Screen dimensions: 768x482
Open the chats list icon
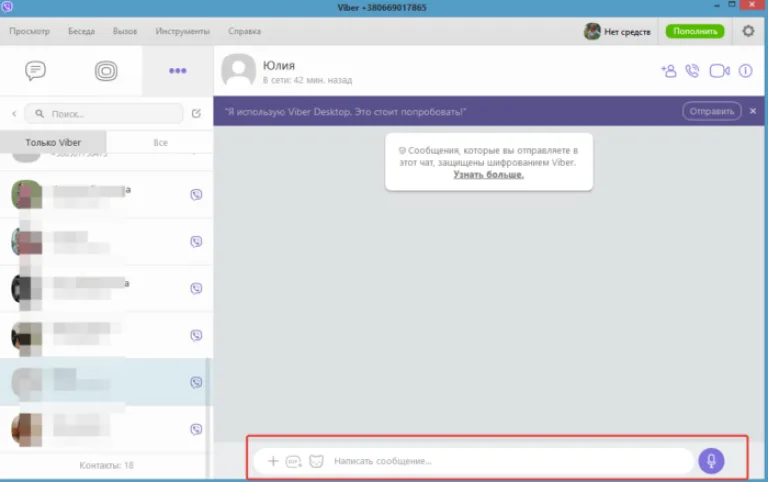[x=35, y=71]
